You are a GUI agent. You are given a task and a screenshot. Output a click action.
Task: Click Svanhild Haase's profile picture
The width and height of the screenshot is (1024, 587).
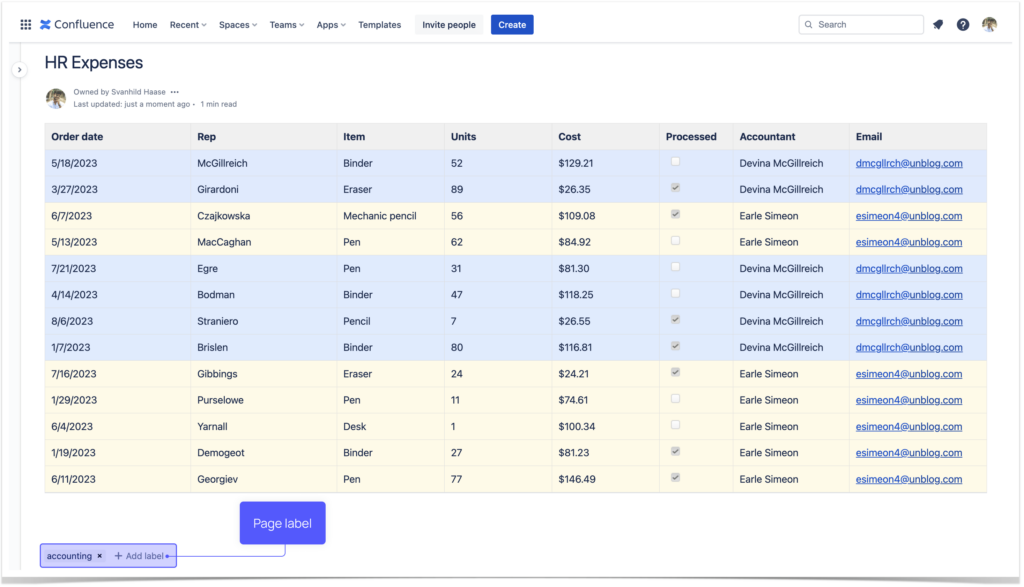(x=56, y=97)
